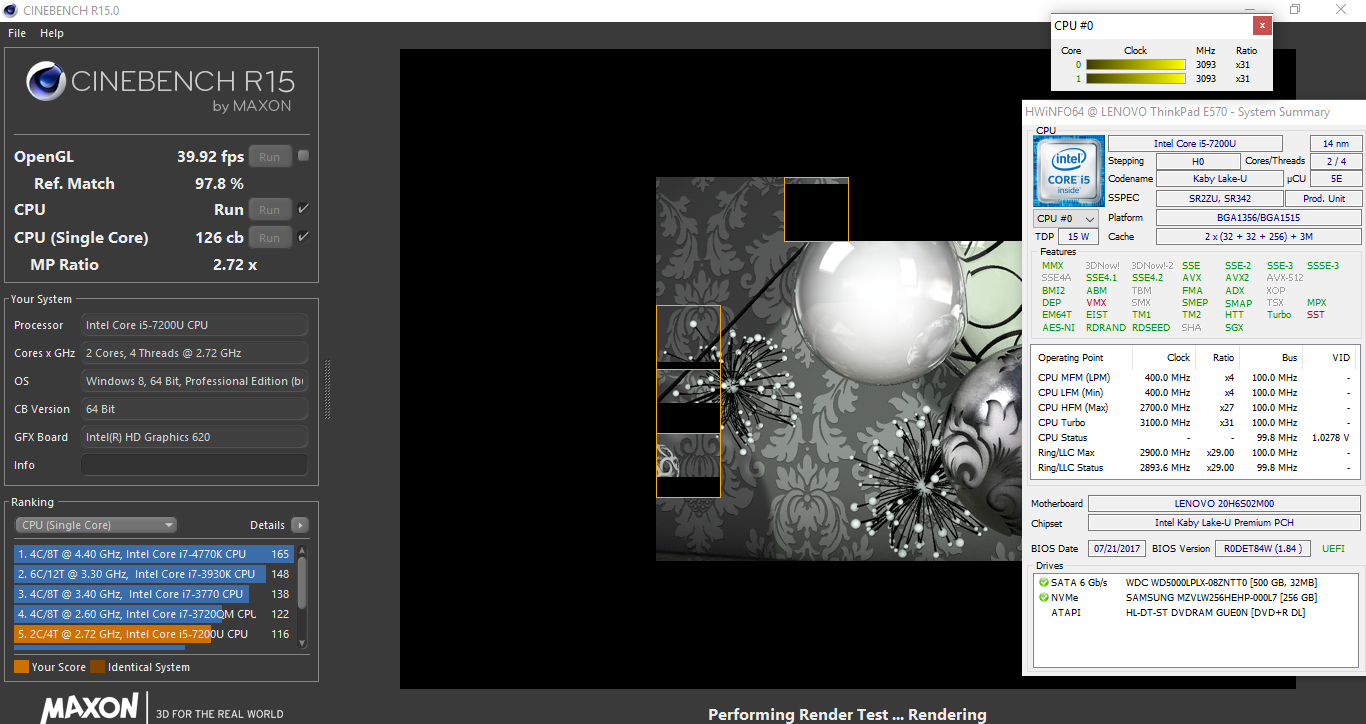Restore down the CINEBENCH window
1366x724 pixels.
click(x=1295, y=10)
